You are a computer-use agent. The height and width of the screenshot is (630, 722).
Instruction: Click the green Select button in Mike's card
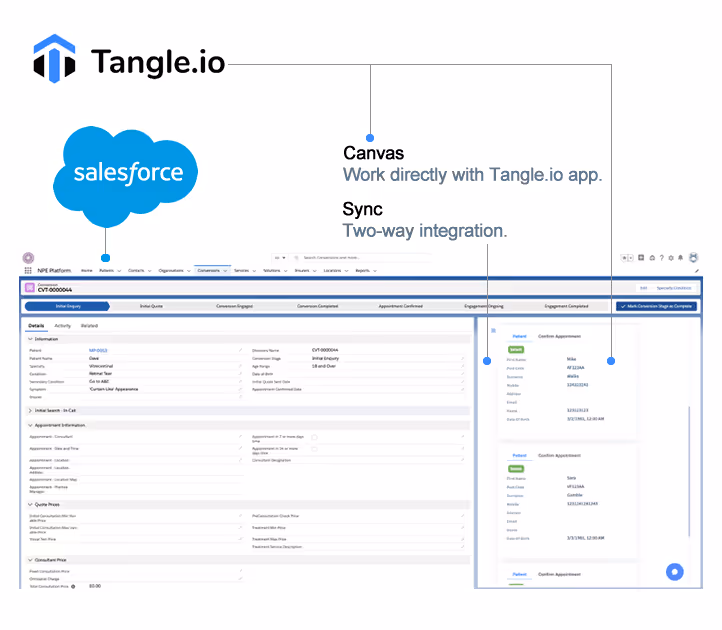pyautogui.click(x=516, y=350)
